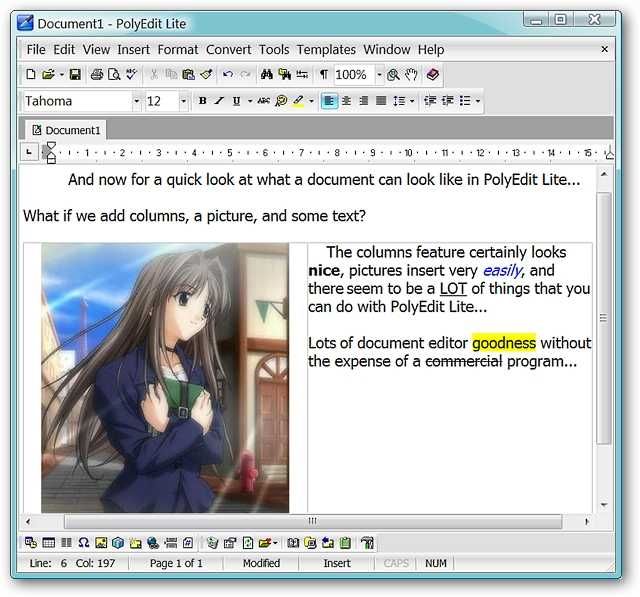The image size is (640, 597).
Task: Click the yellow highlight color button
Action: tap(298, 101)
